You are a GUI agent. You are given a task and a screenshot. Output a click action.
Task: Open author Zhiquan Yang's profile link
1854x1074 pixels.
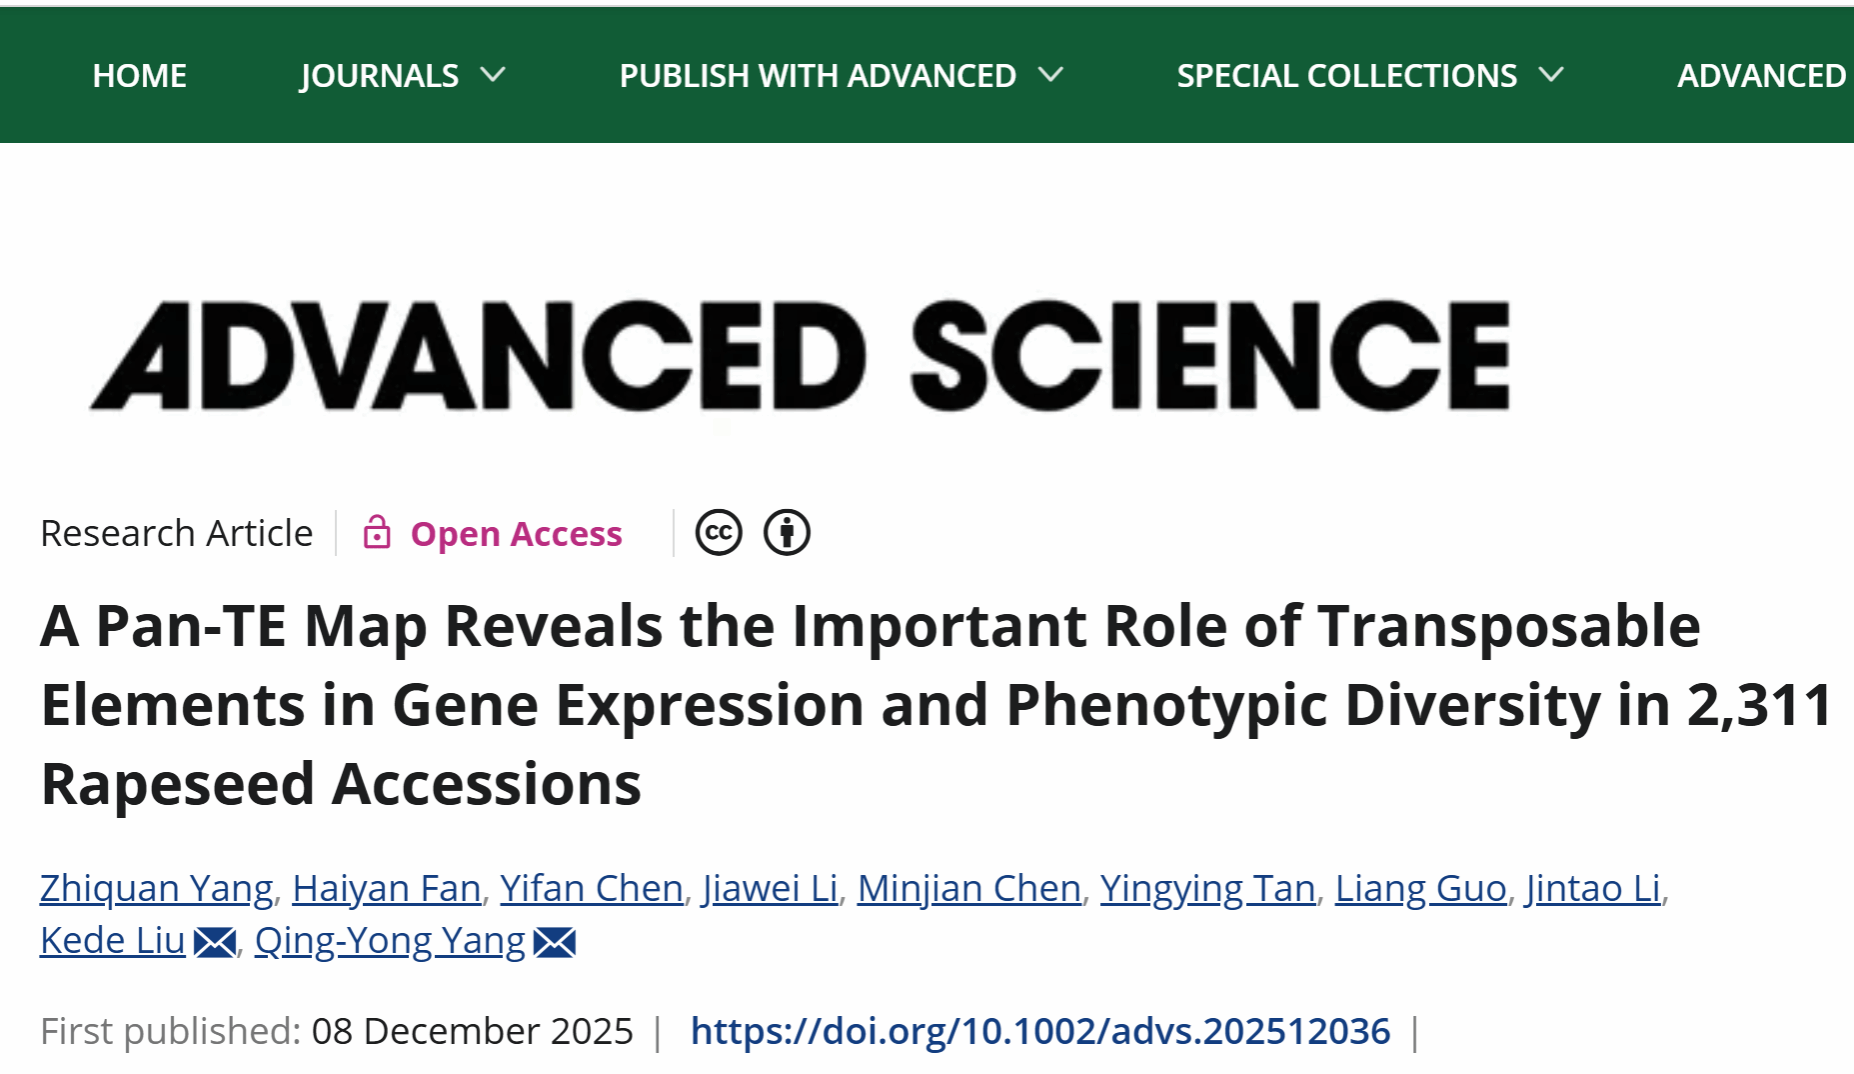click(156, 888)
